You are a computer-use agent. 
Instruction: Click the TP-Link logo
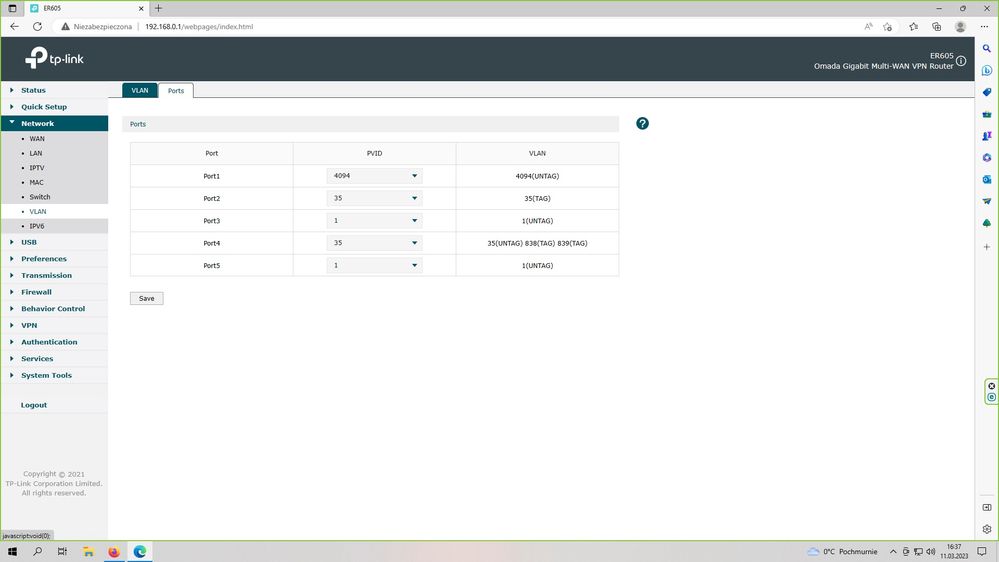(55, 59)
